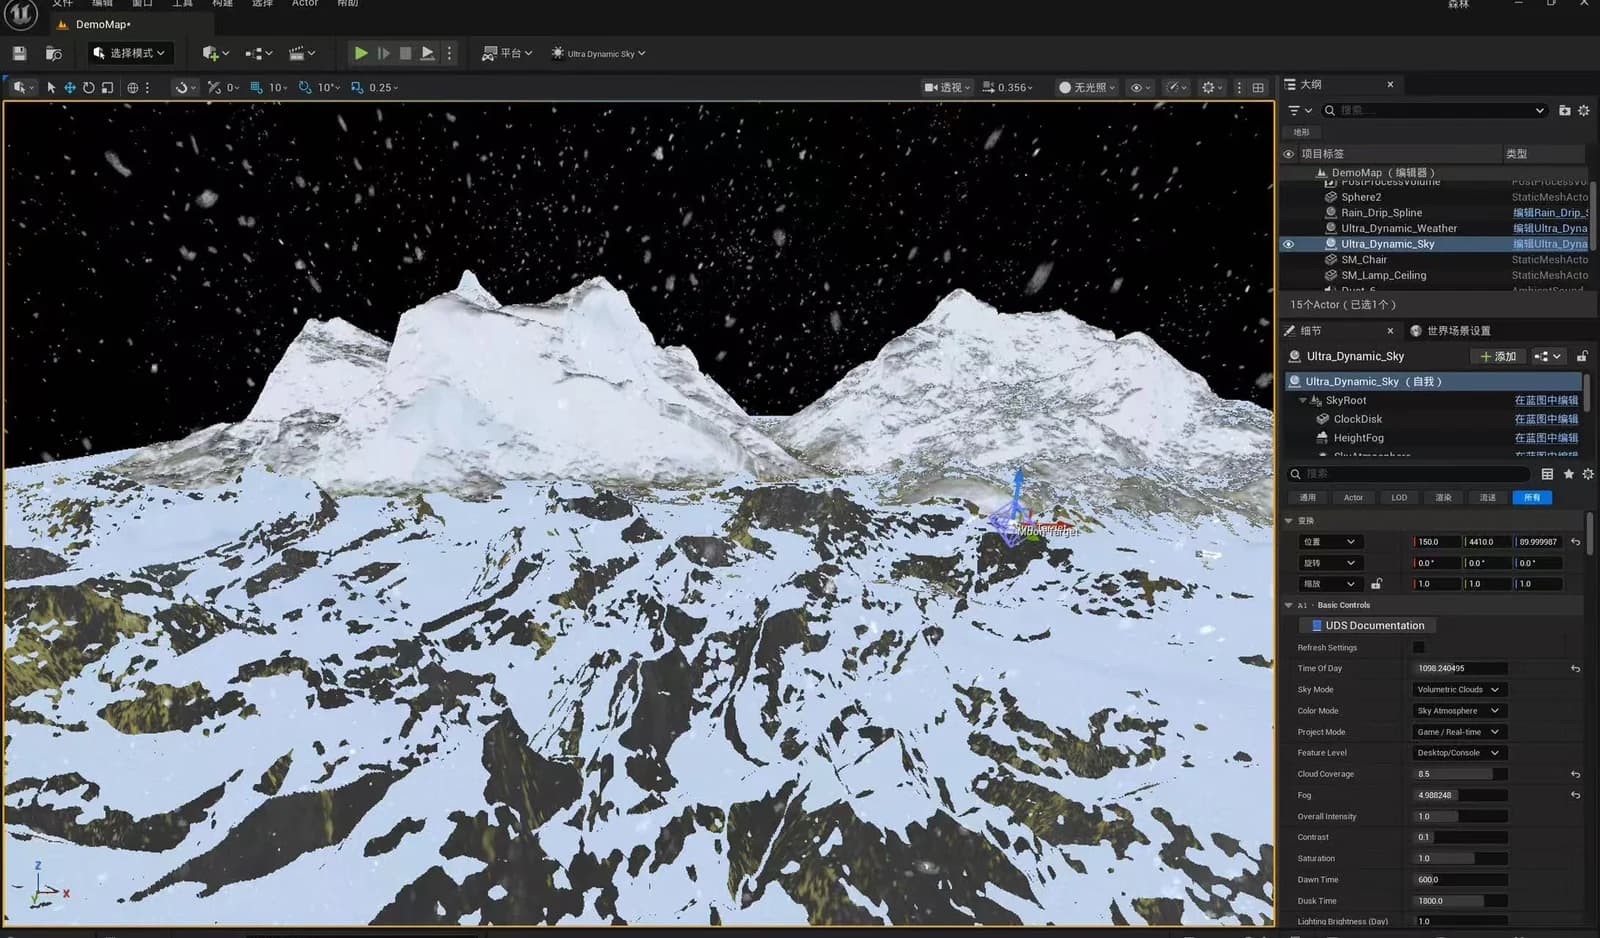Open the Sky Mode Volumetric Clouds dropdown
The image size is (1600, 938).
click(x=1459, y=690)
